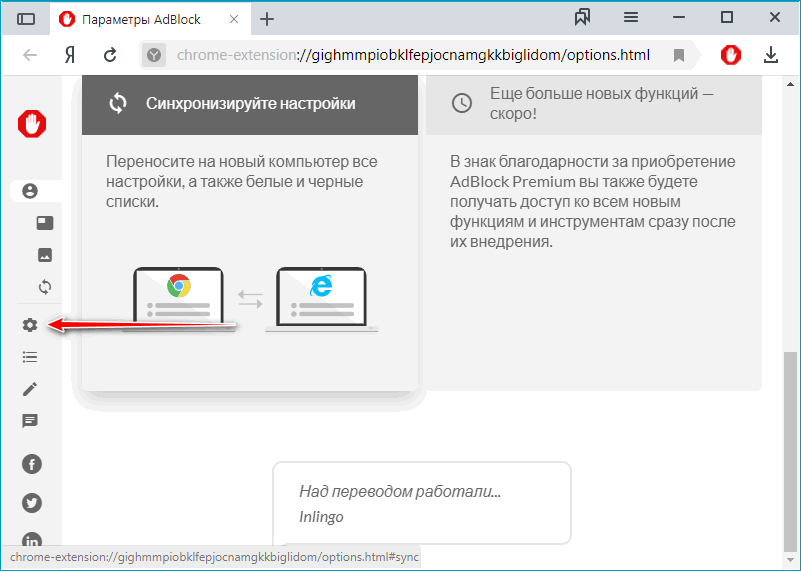Click the 'Переносите на новый компьютер' description
The width and height of the screenshot is (801, 571).
click(x=242, y=181)
